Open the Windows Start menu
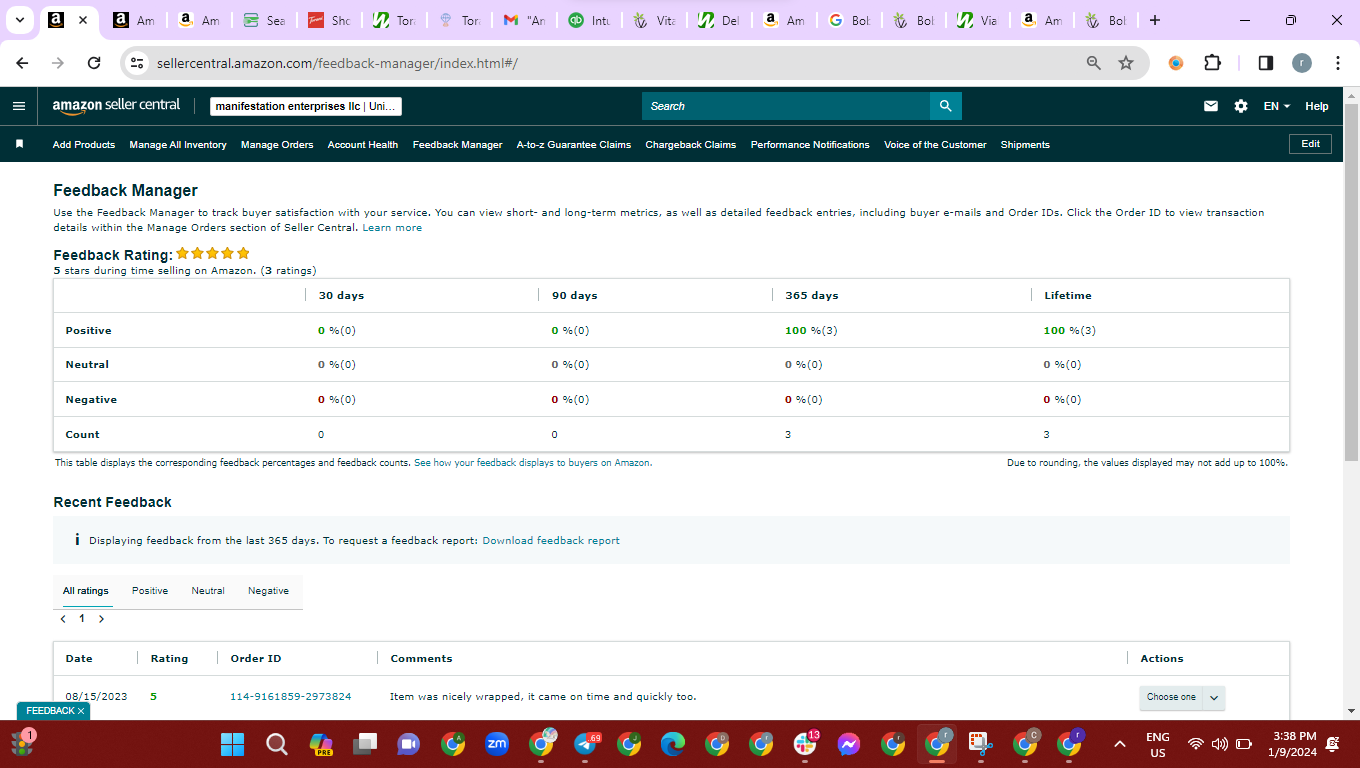1360x768 pixels. (232, 744)
